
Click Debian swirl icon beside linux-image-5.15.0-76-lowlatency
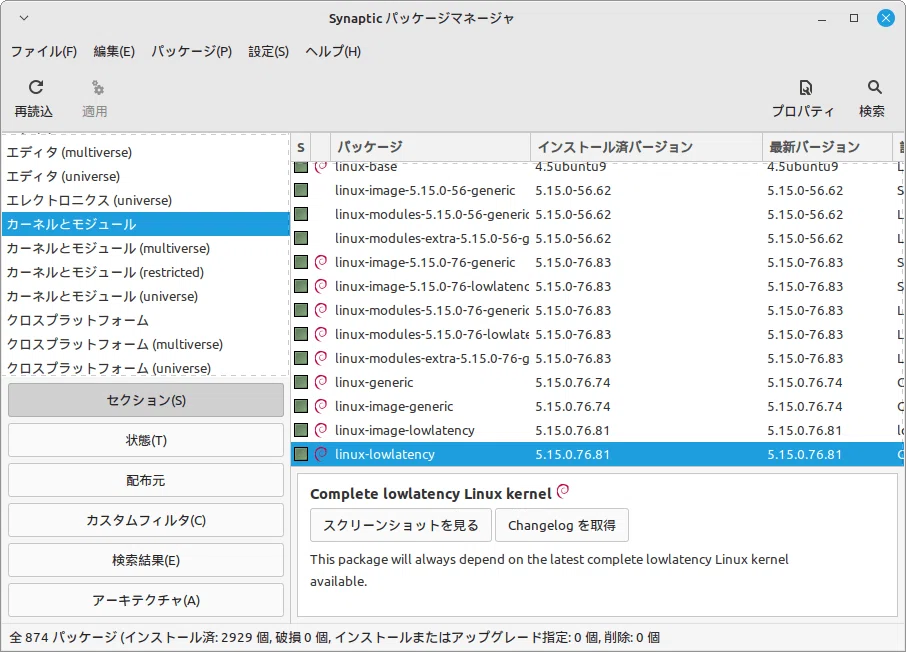pos(321,286)
